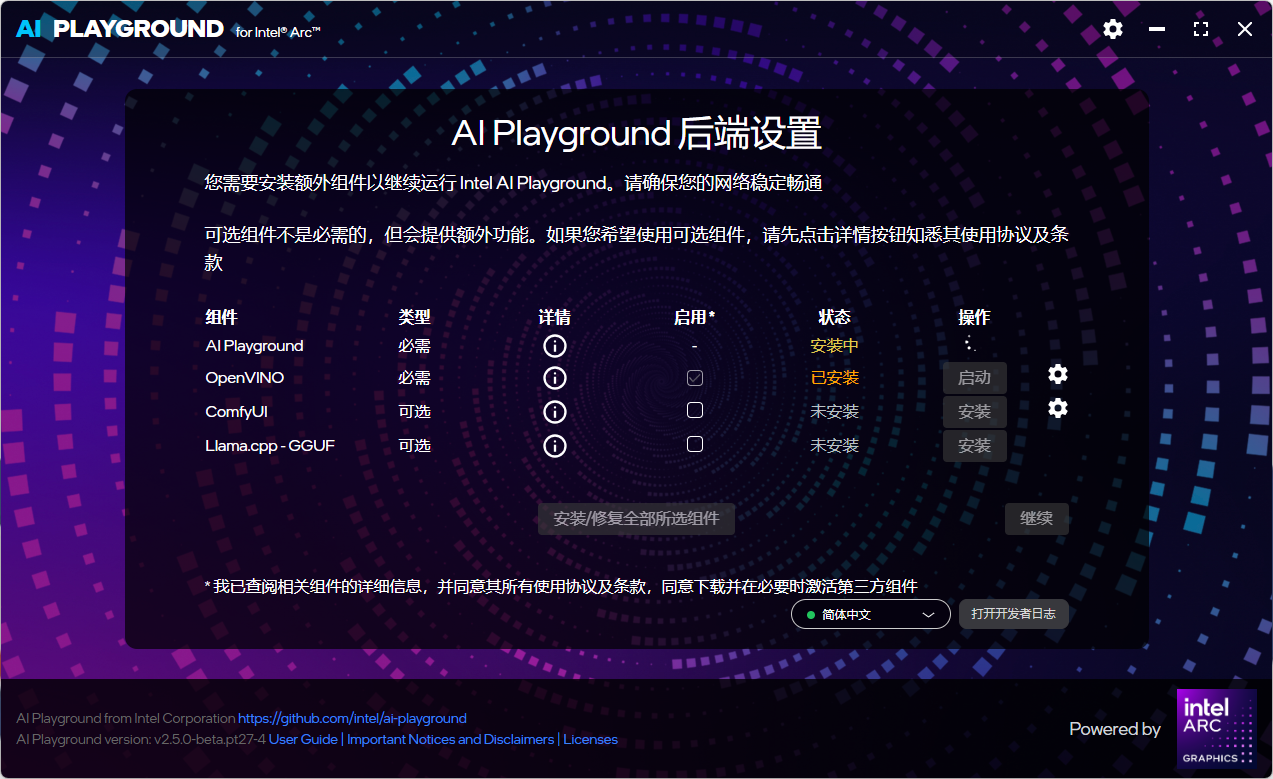Image resolution: width=1273 pixels, height=779 pixels.
Task: Click the AI Playground component name
Action: 254,346
